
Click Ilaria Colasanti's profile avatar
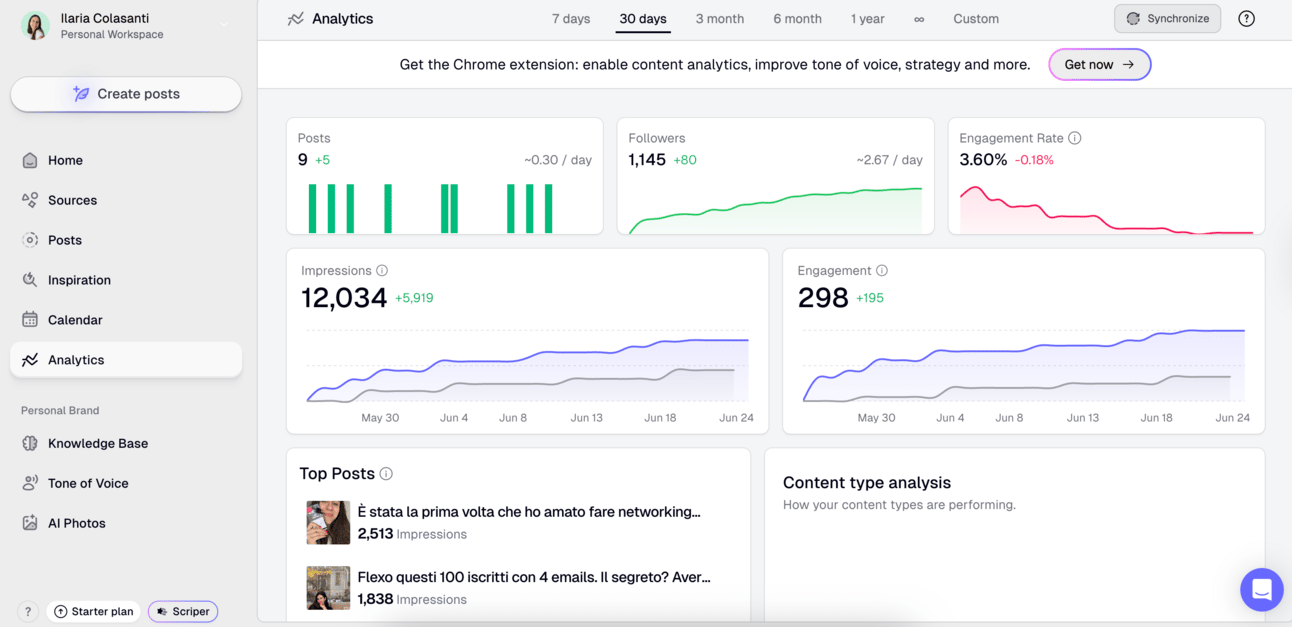click(x=35, y=26)
